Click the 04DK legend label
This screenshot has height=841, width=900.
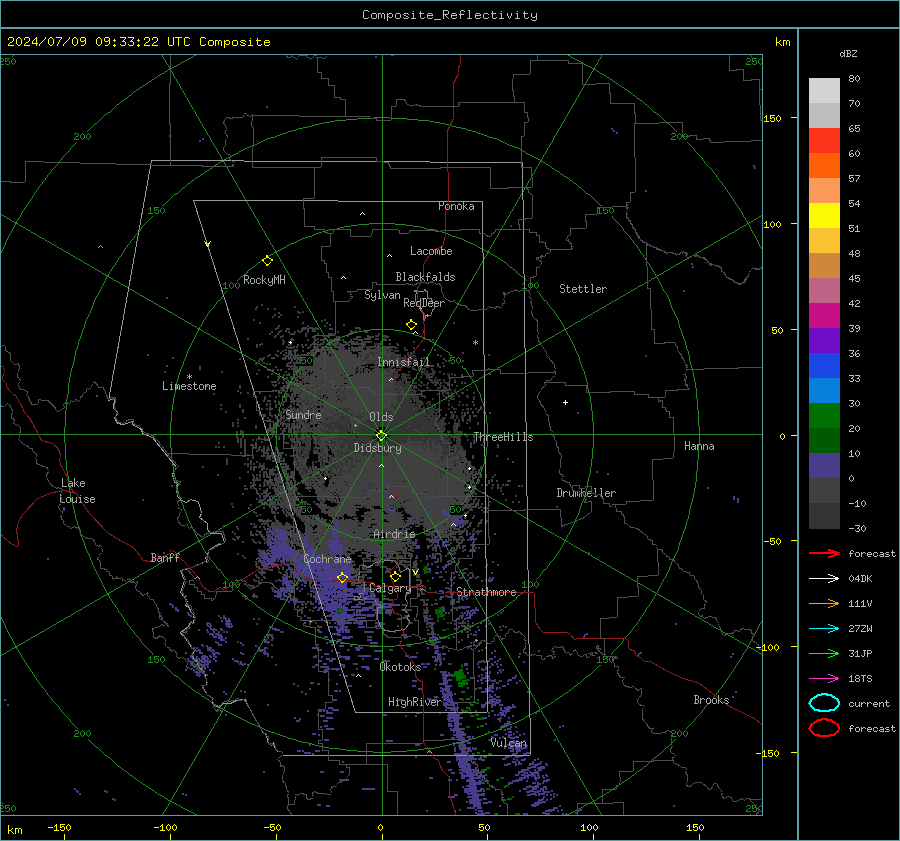click(860, 579)
